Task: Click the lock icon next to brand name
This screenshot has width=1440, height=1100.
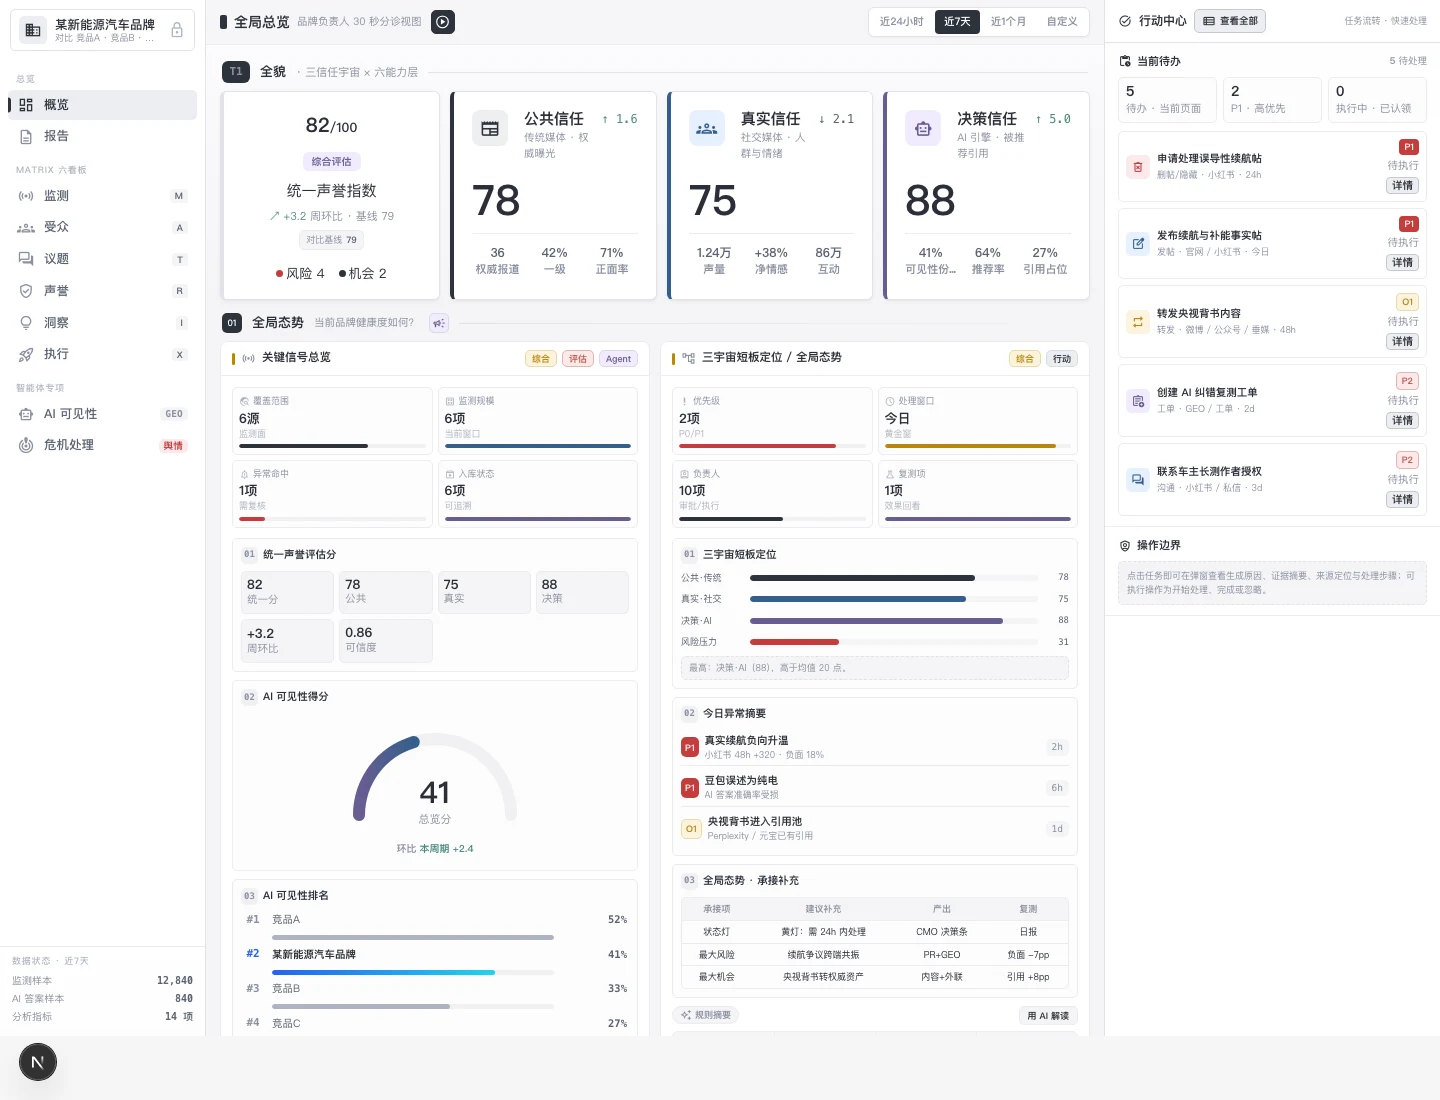Action: [177, 30]
